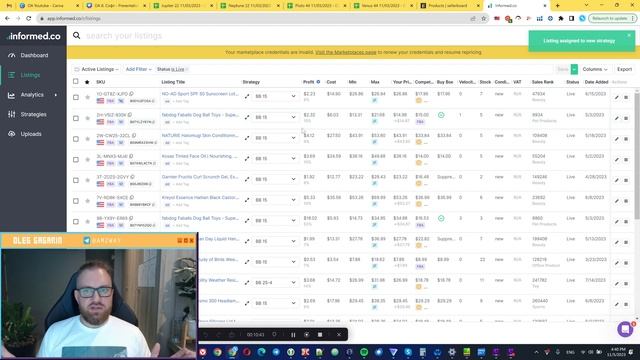Close the webcam overlay window
The image size is (640, 360).
191,240
